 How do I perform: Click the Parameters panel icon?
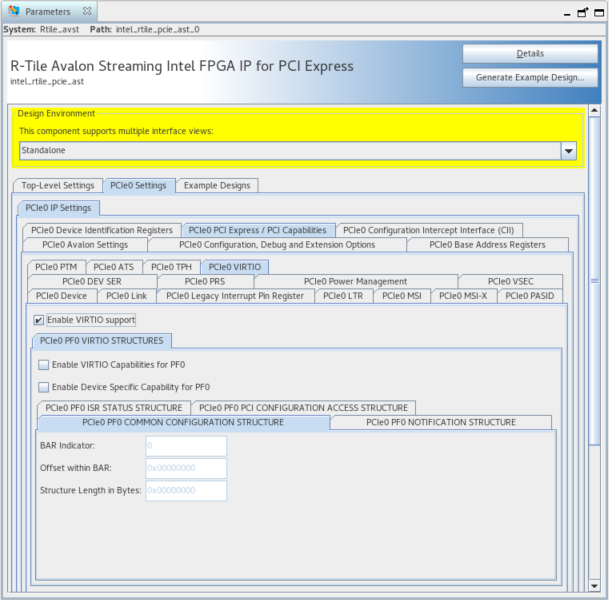(x=14, y=11)
